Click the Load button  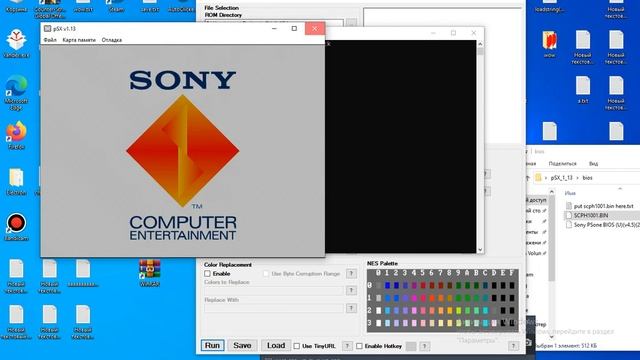pyautogui.click(x=276, y=345)
